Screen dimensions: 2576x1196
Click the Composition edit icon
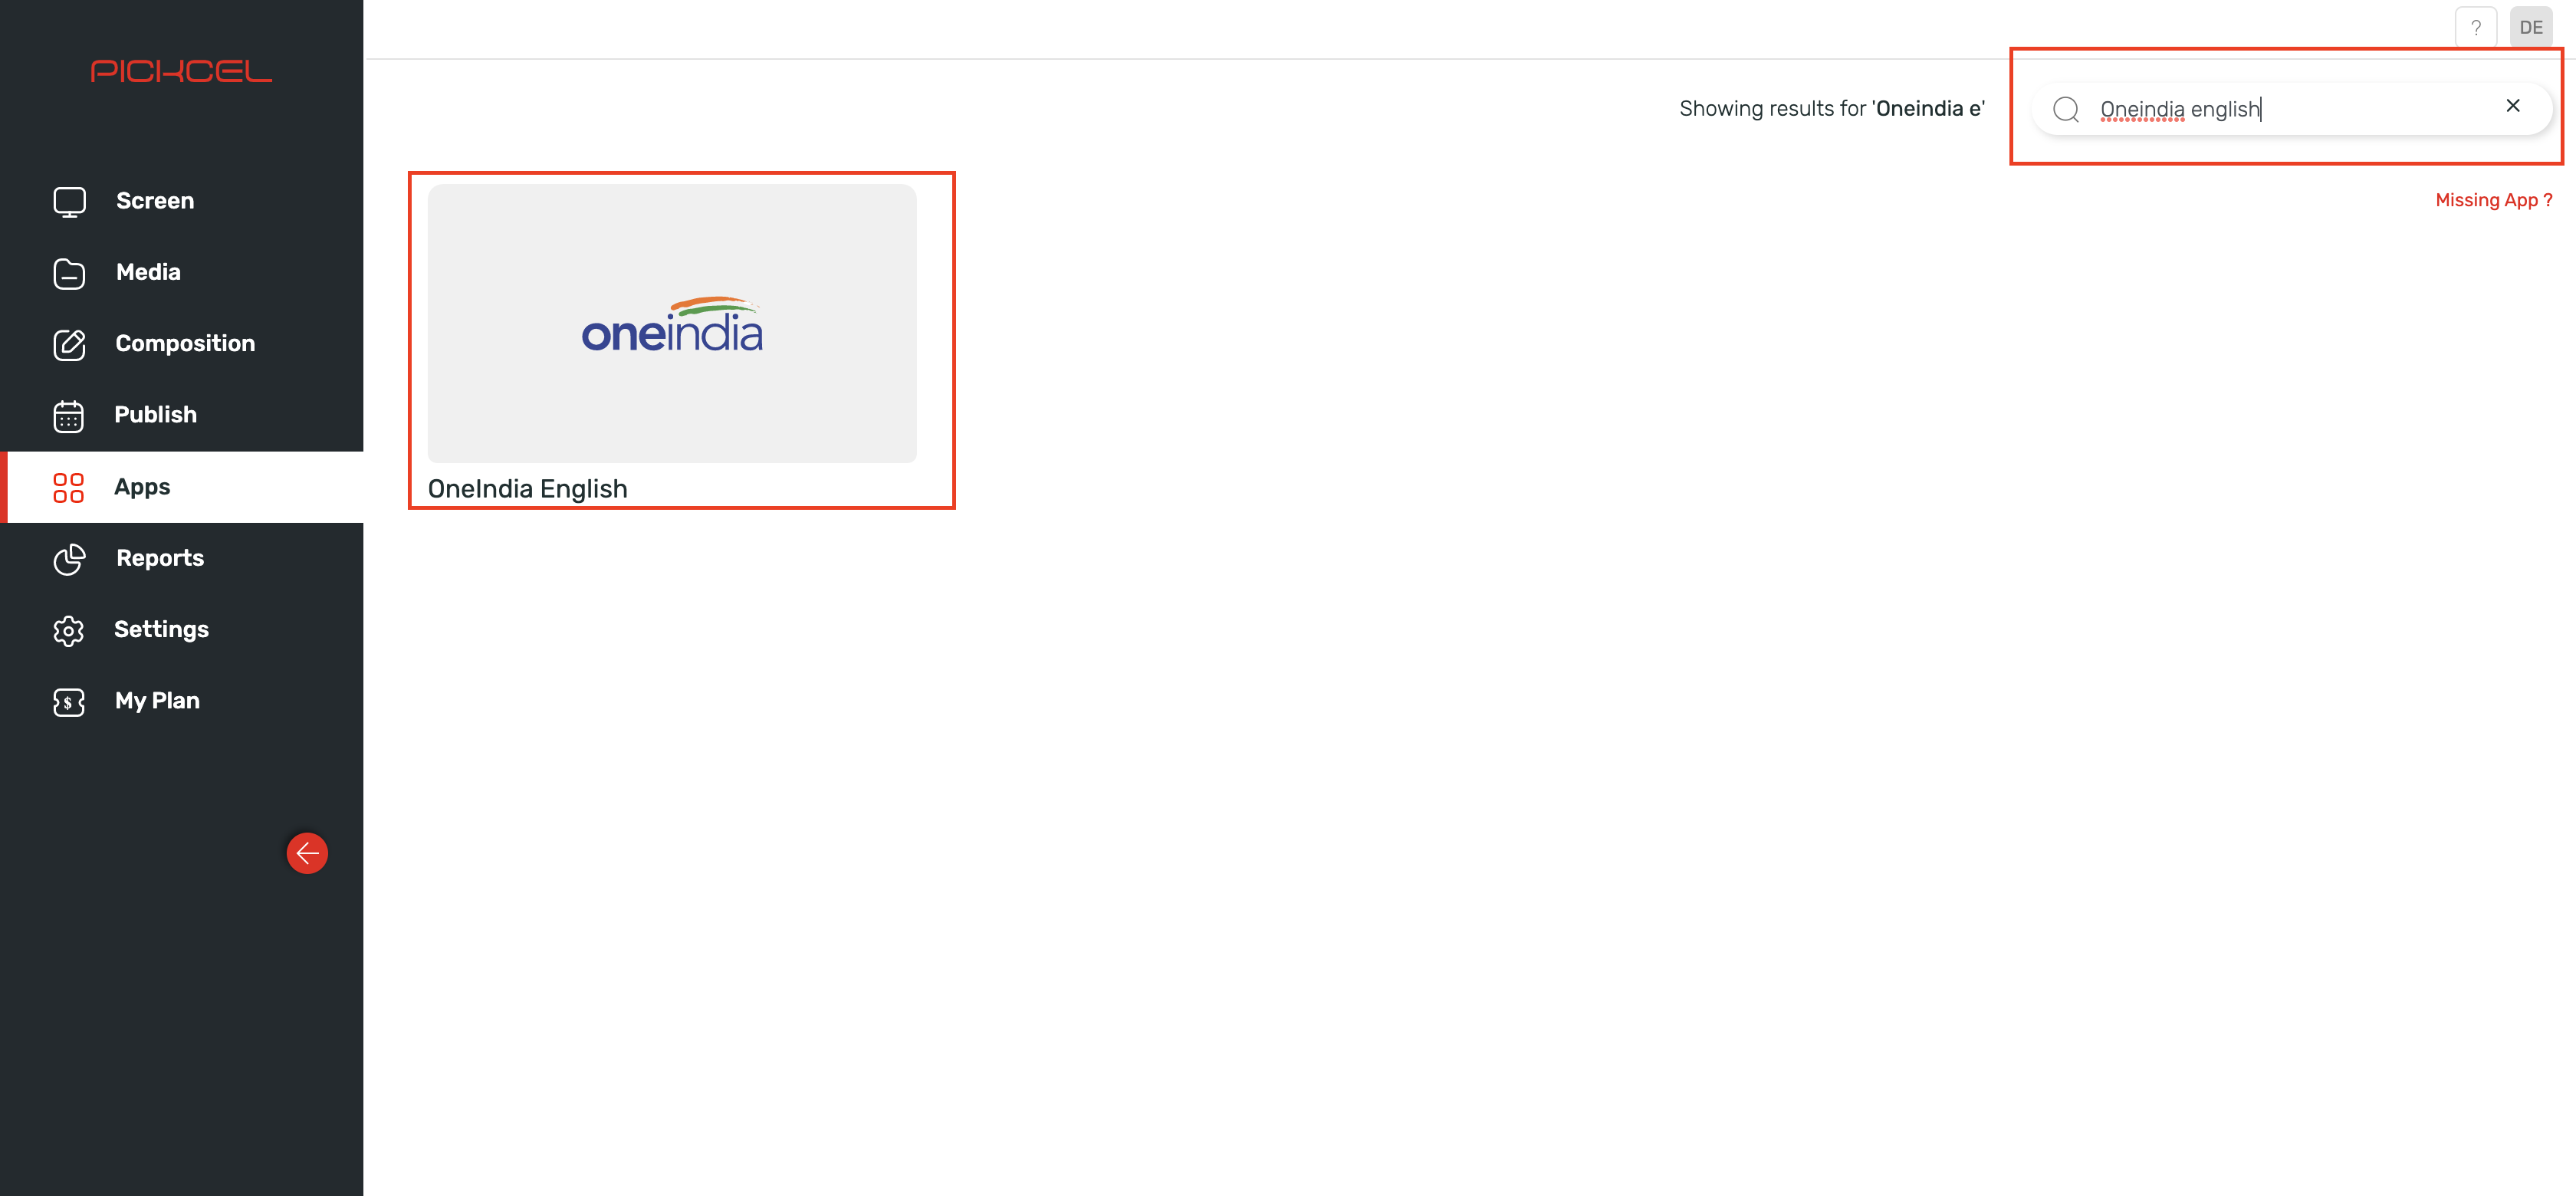tap(69, 344)
